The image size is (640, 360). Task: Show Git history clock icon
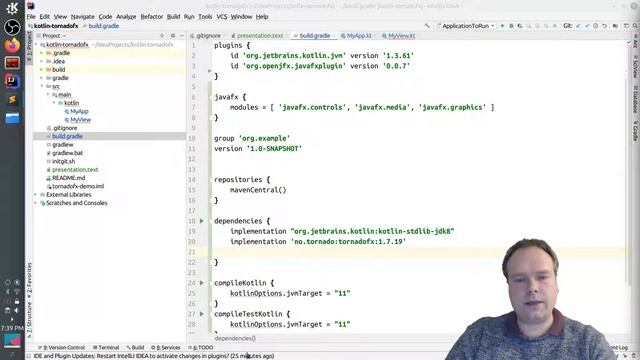tap(596, 26)
